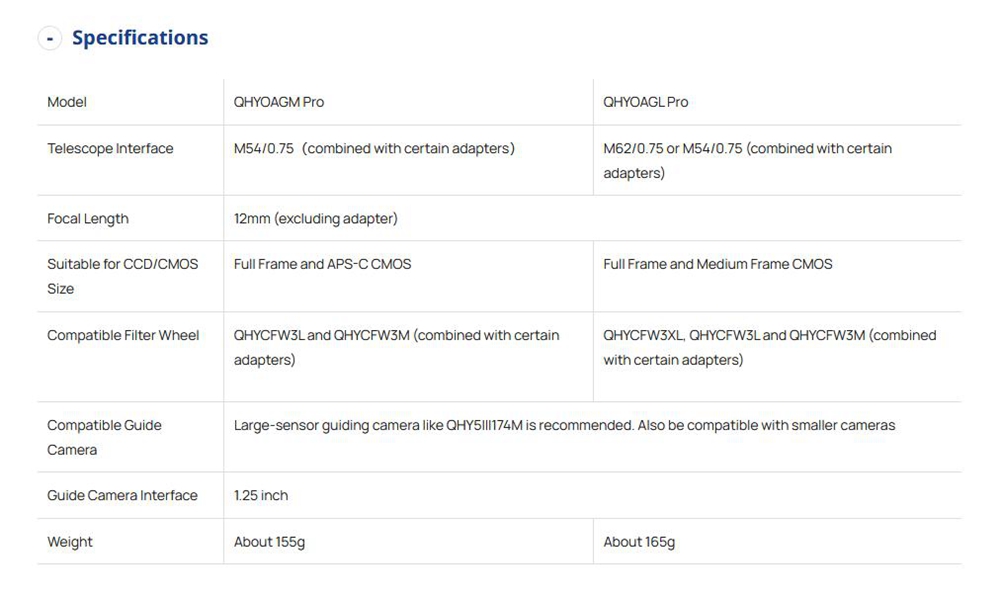Click the Model row label
The height and width of the screenshot is (598, 1000).
(x=67, y=102)
